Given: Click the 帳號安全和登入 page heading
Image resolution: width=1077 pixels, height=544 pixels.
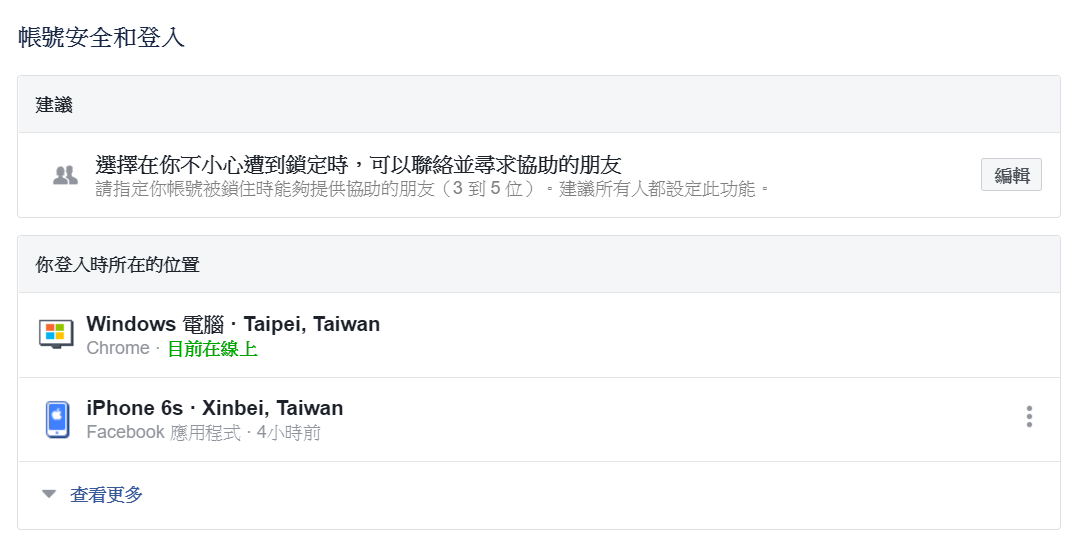Looking at the screenshot, I should coord(102,38).
